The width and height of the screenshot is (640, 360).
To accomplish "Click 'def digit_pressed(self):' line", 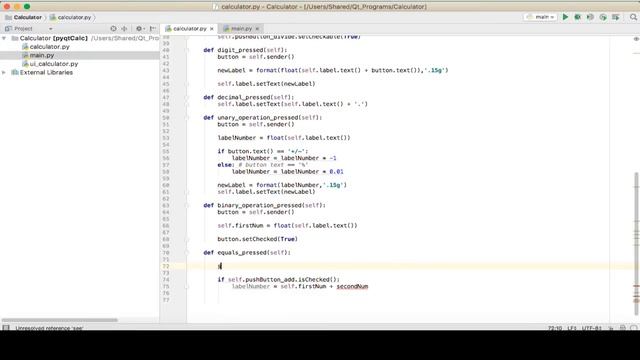I will click(245, 50).
